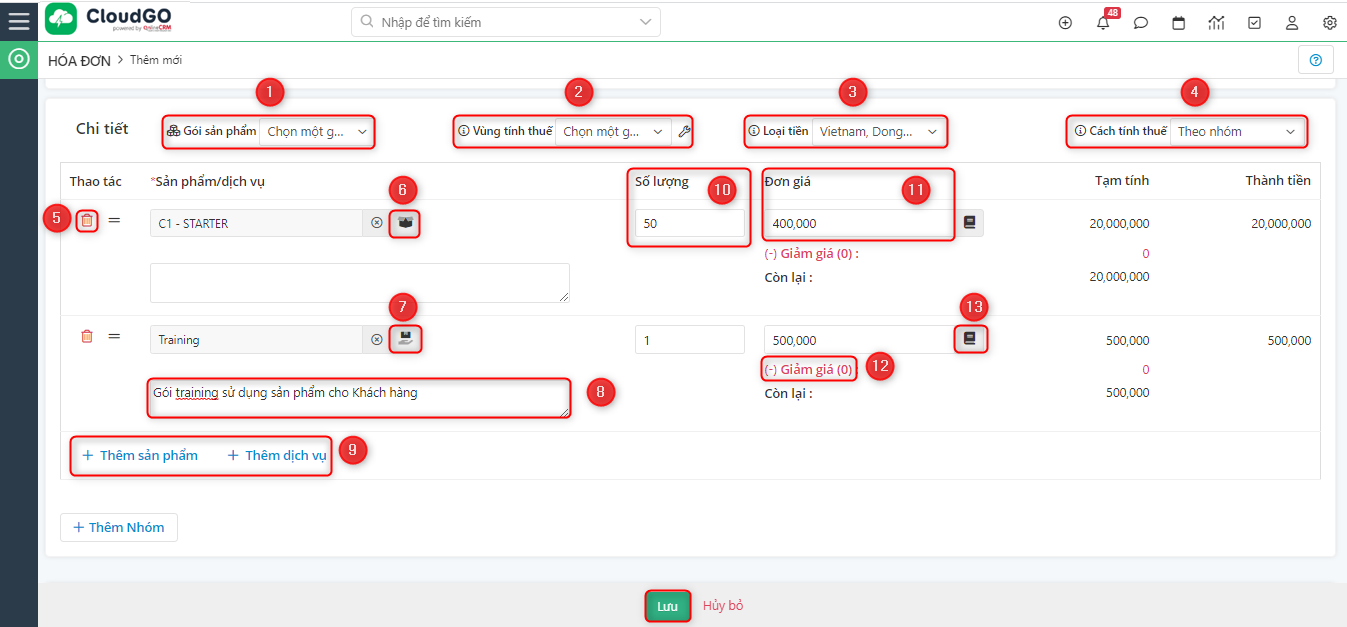
Task: Delete the C1 - STARTER line item
Action: click(x=88, y=221)
